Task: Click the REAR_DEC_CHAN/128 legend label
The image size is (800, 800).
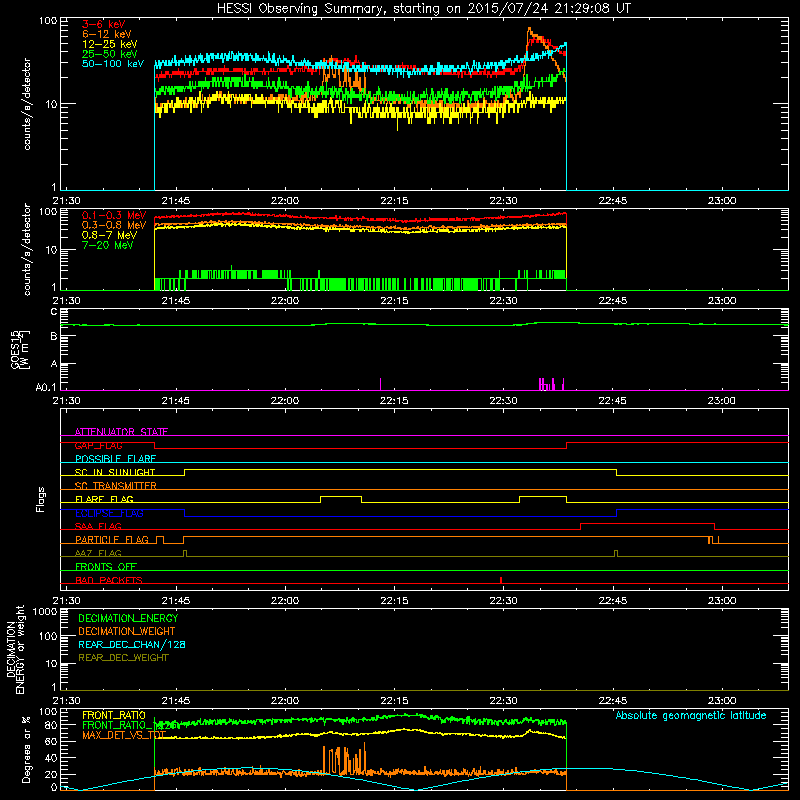Action: 132,645
